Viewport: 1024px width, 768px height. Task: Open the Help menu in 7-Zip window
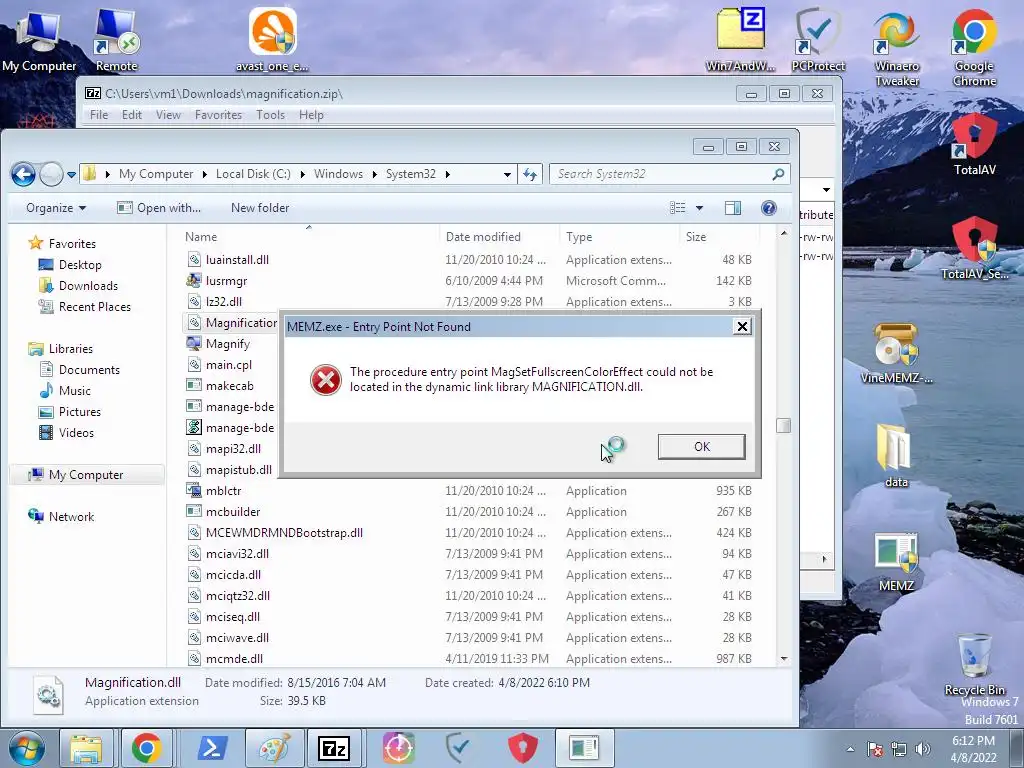click(x=312, y=115)
